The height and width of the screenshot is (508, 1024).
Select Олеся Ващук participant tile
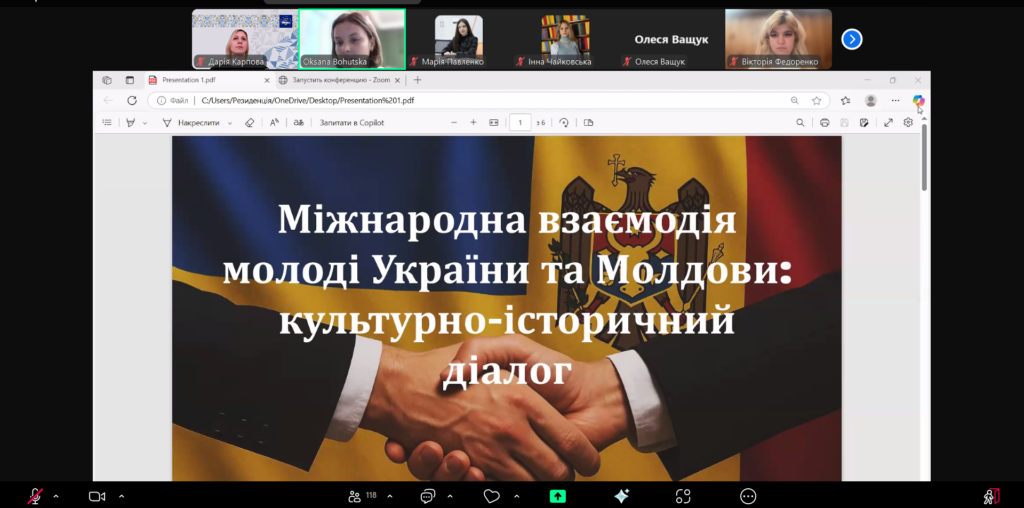click(671, 39)
